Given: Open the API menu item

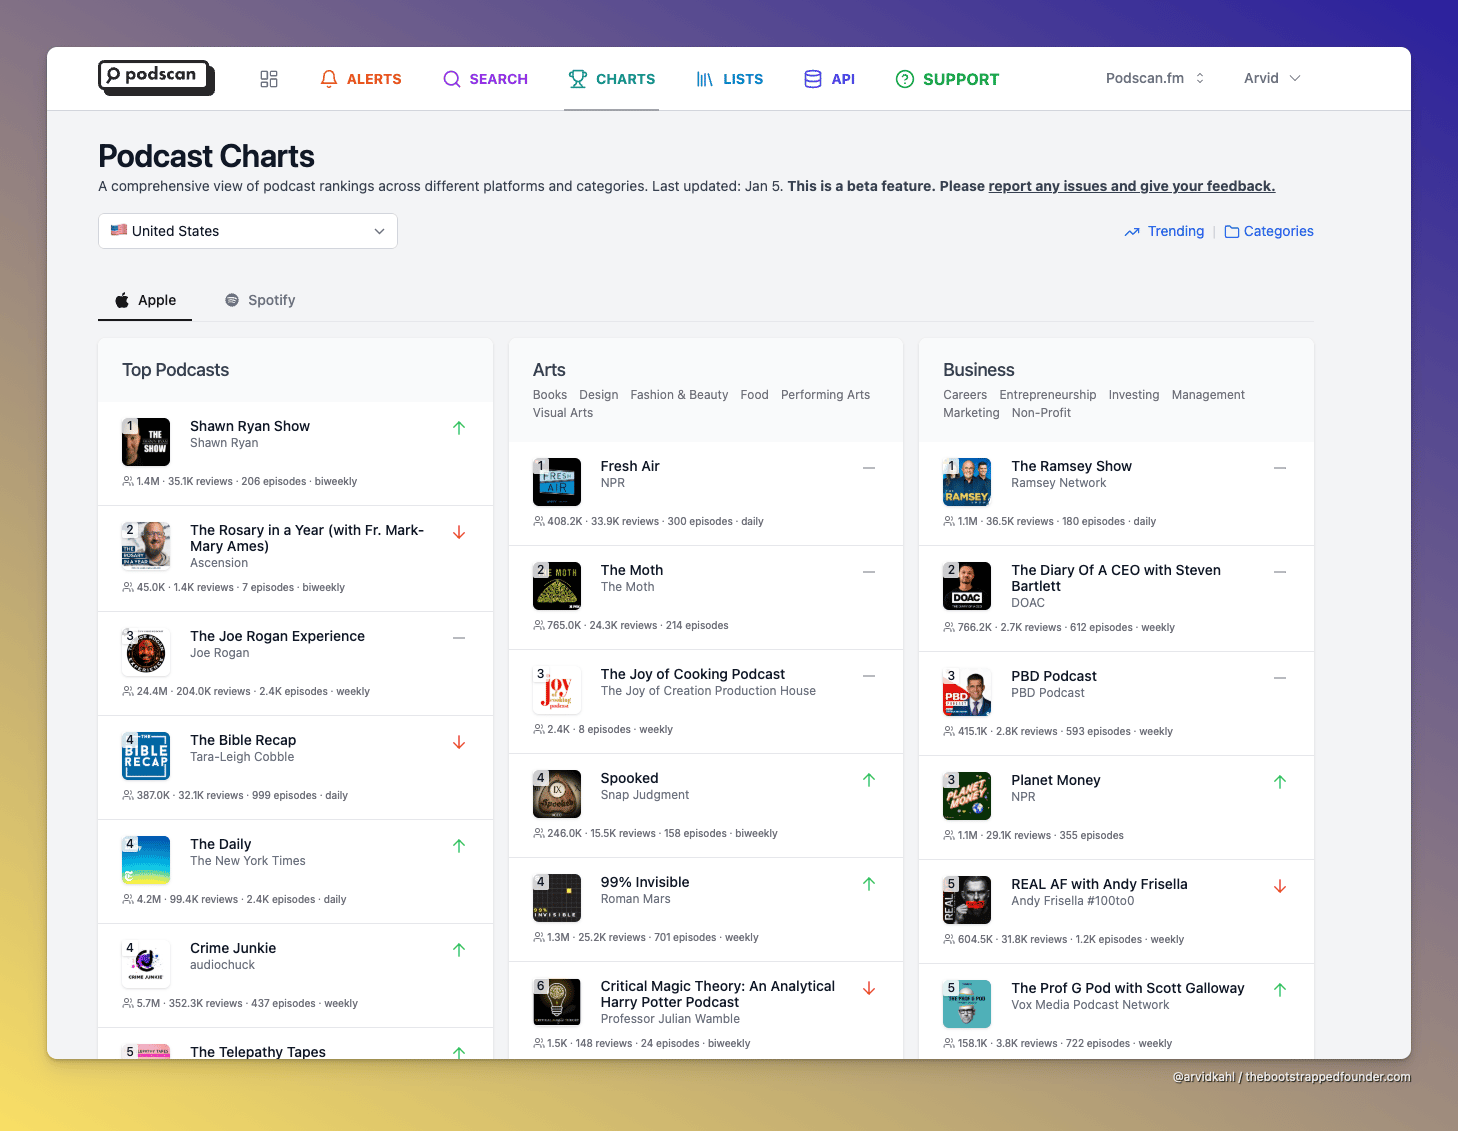Looking at the screenshot, I should [x=830, y=79].
